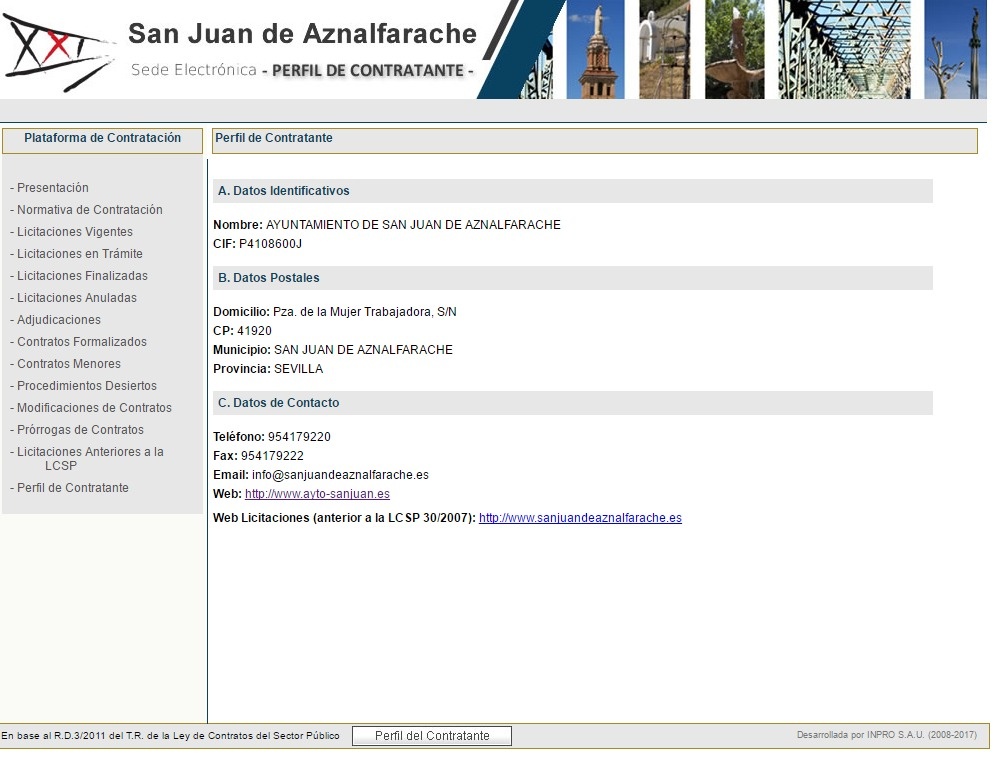
Task: Open Modificaciones de Contratos
Action: click(94, 408)
